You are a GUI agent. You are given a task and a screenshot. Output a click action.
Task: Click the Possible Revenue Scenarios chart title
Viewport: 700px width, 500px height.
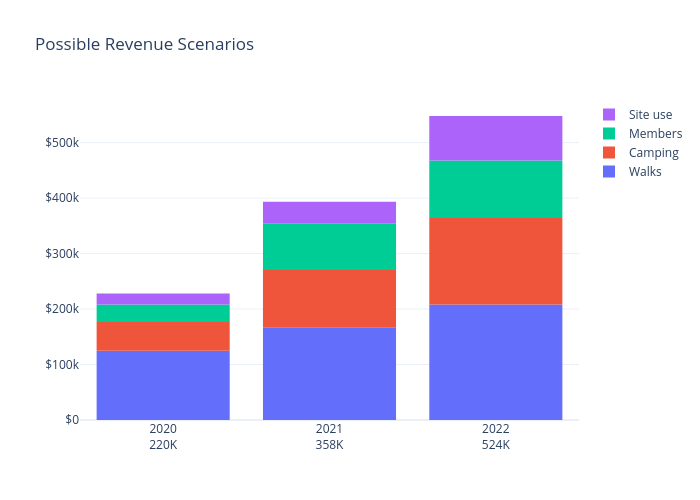tap(144, 45)
